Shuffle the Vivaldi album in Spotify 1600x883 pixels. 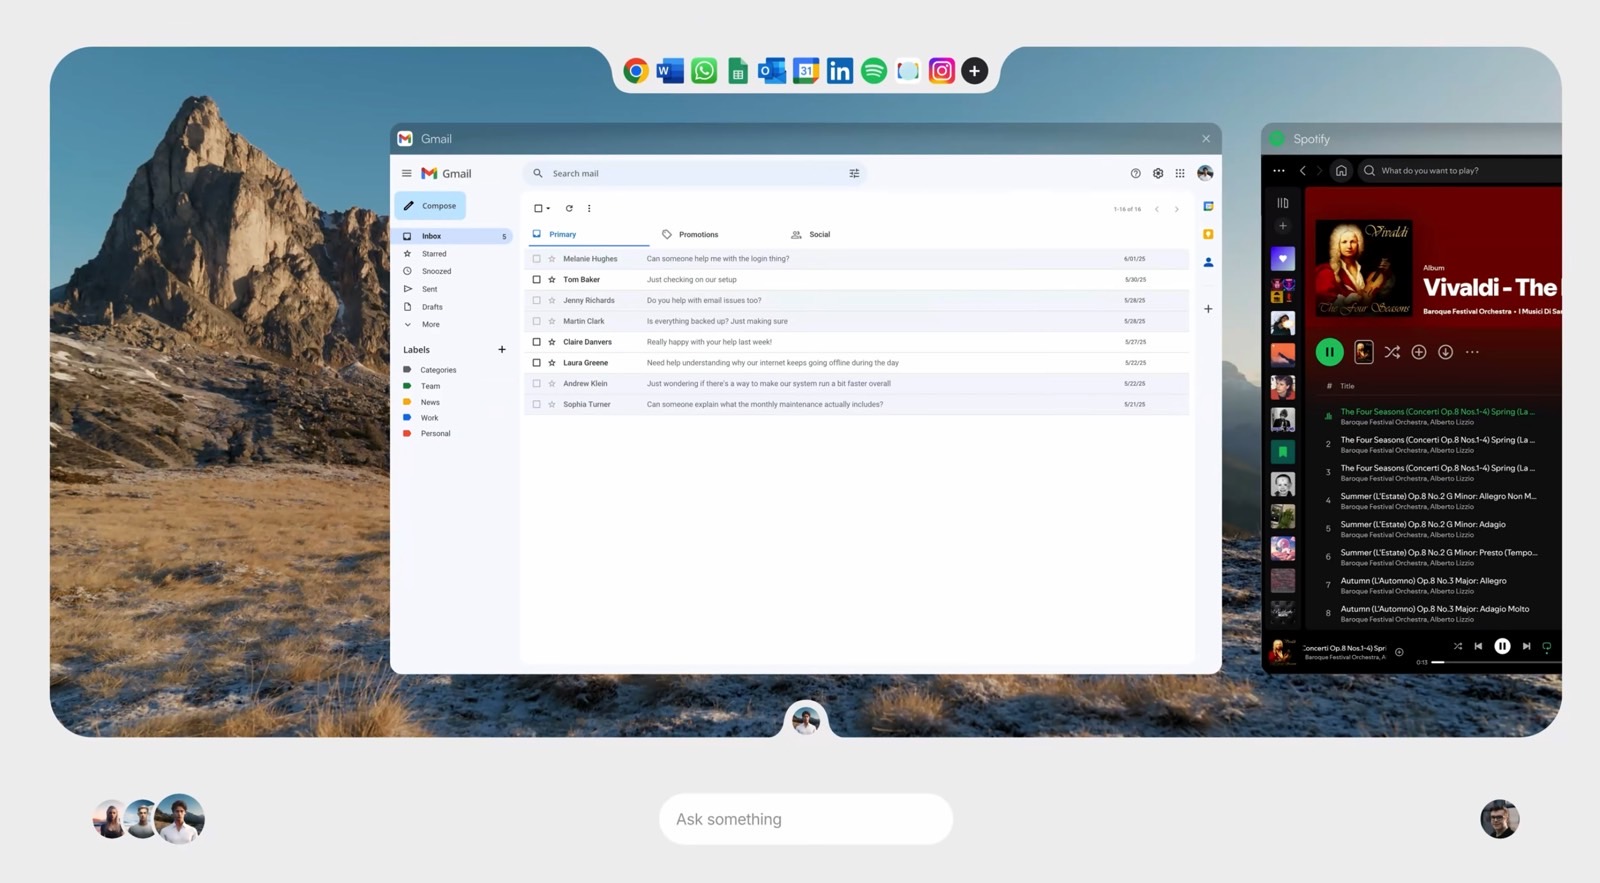[1392, 352]
